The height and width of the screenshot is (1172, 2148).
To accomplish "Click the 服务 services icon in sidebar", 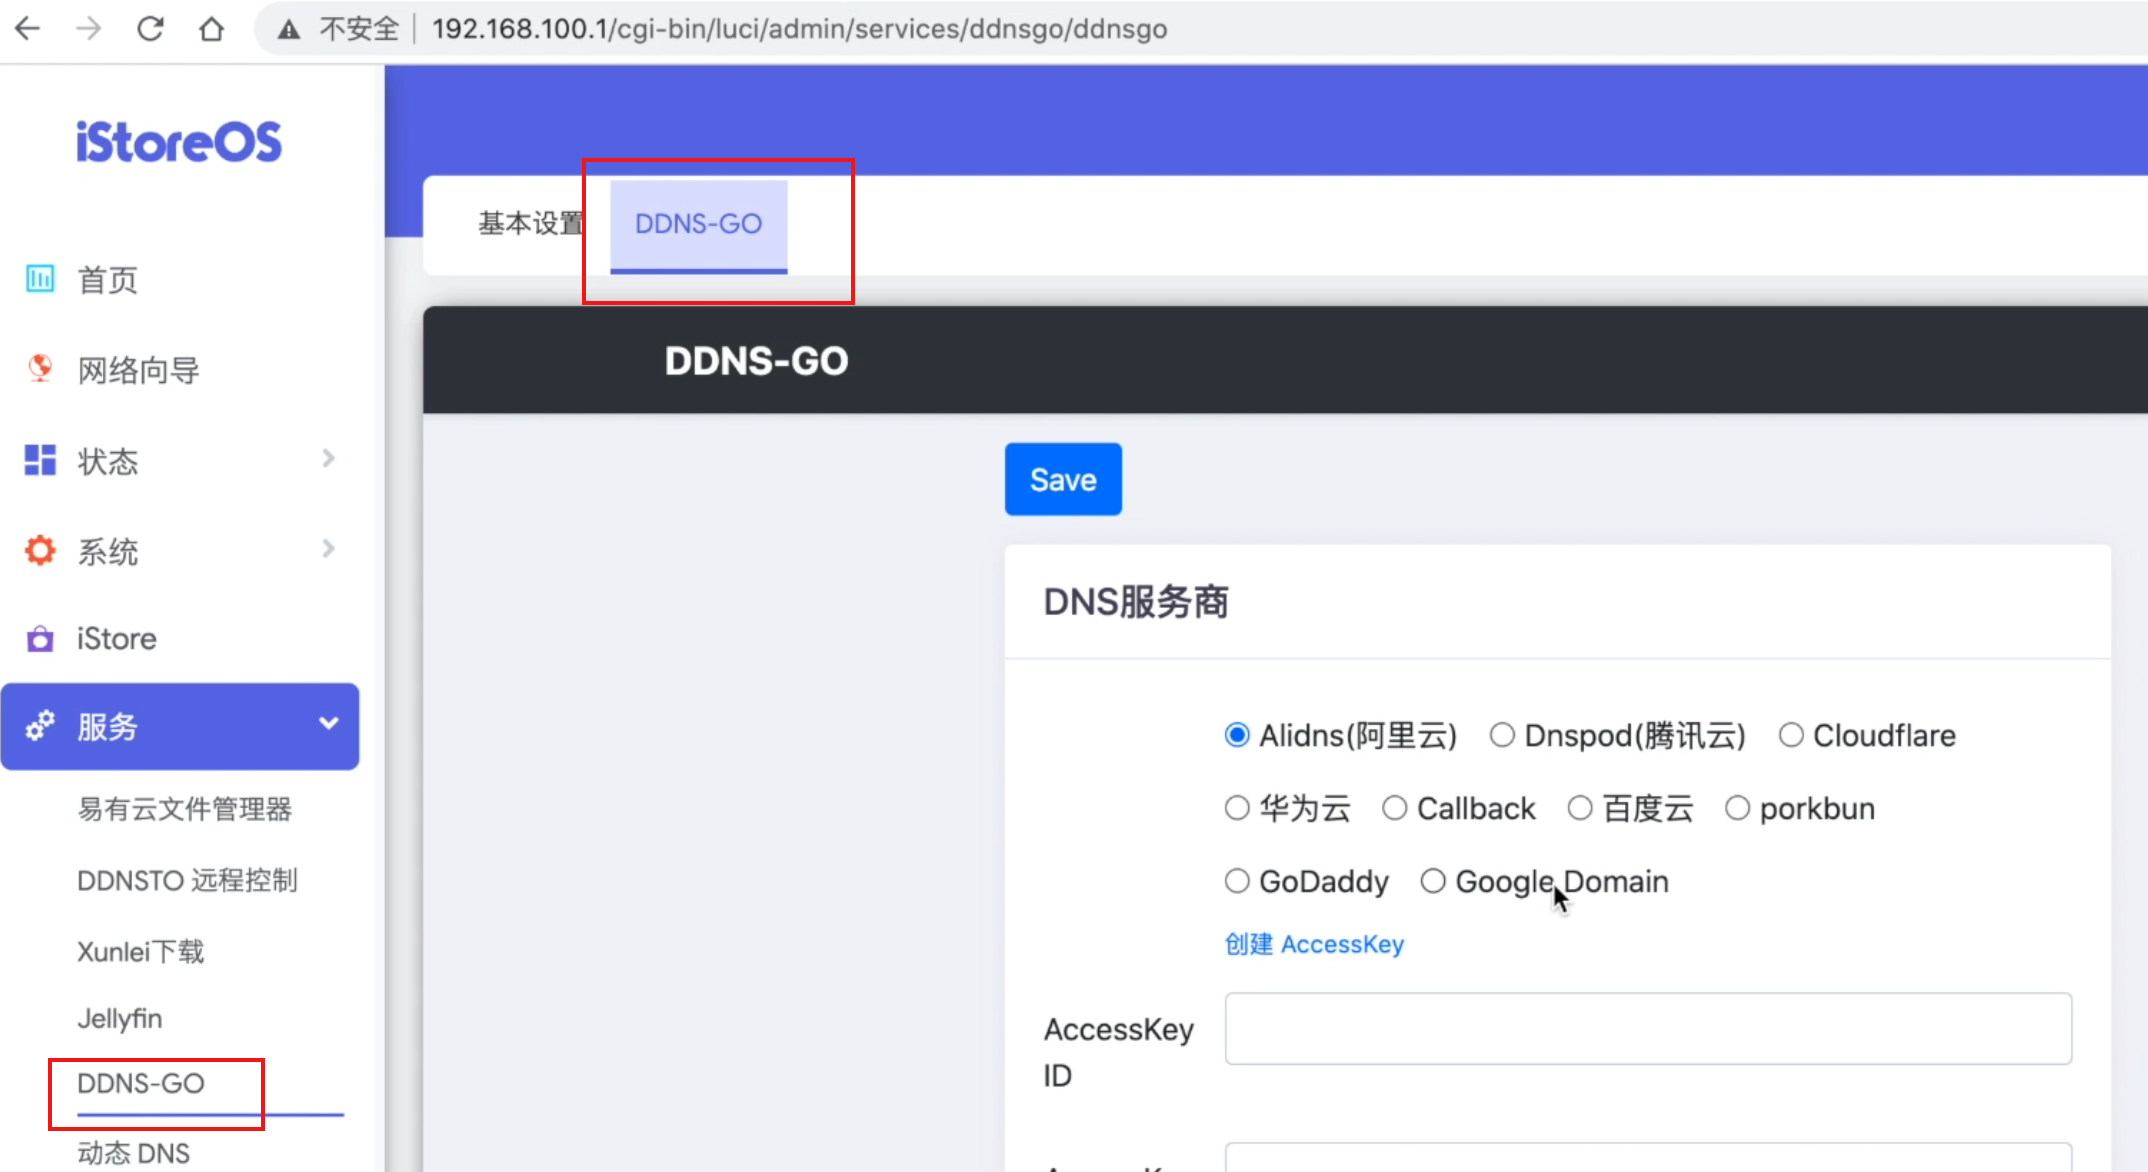I will [40, 727].
